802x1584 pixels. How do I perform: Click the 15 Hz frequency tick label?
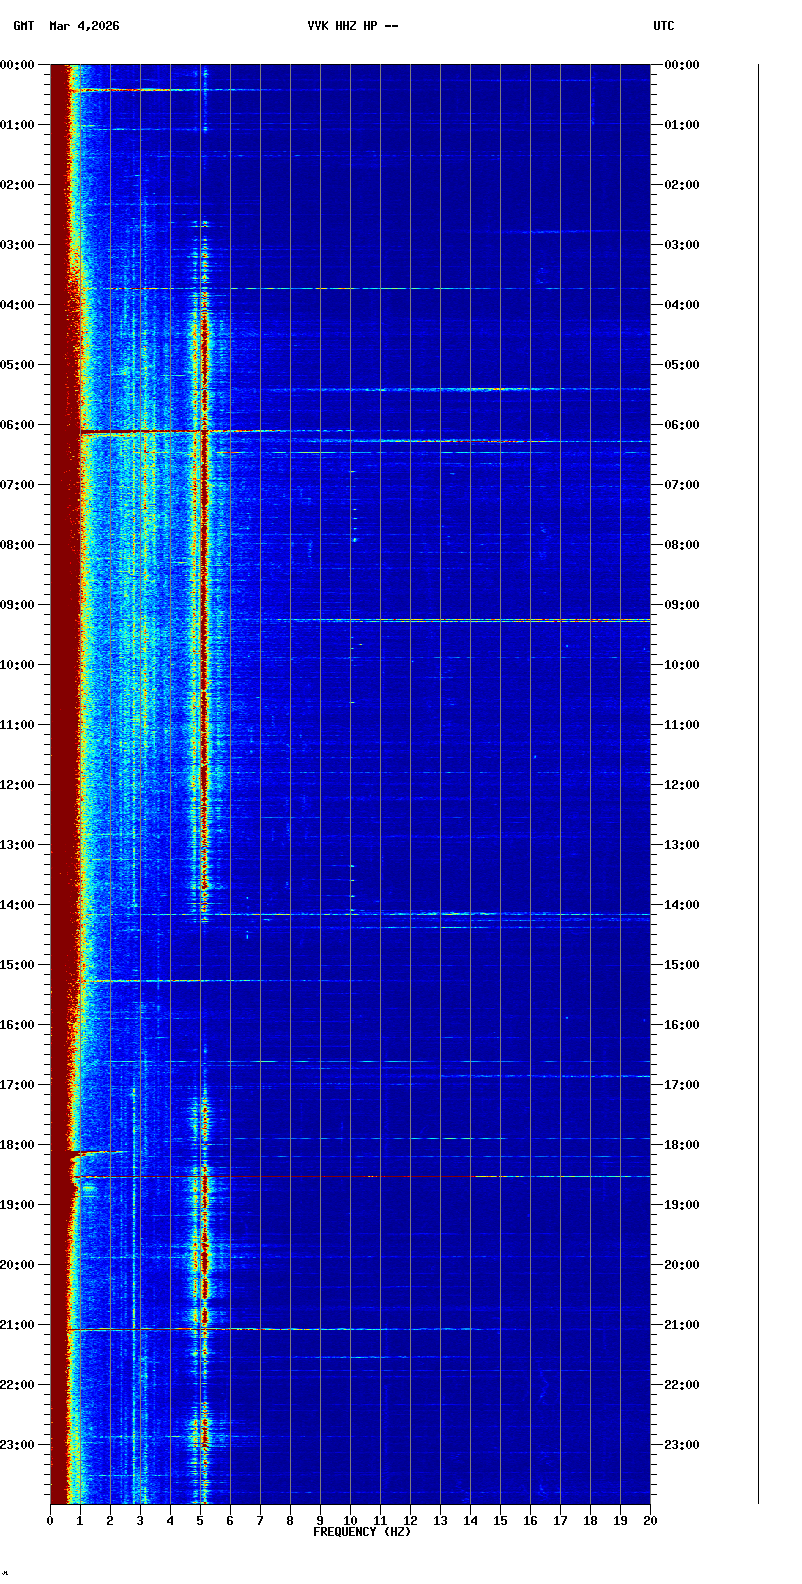(500, 1521)
